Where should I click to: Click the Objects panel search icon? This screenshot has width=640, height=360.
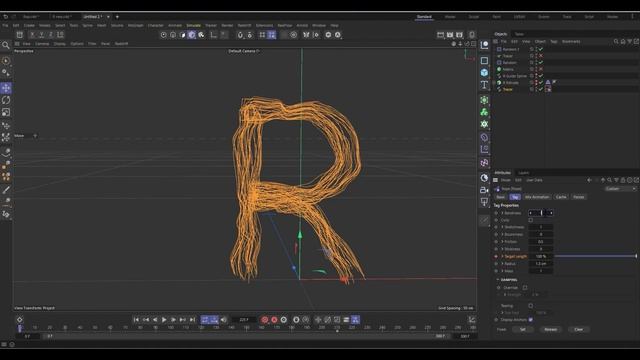(616, 41)
